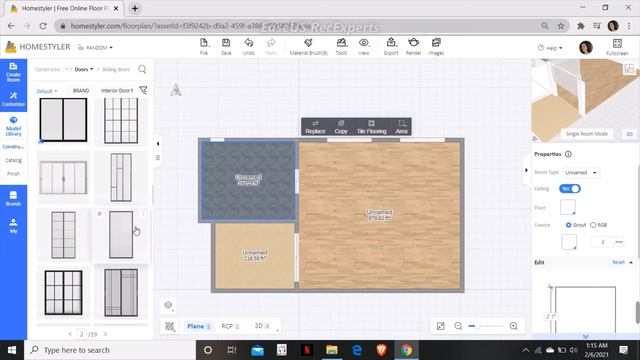Viewport: 640px width, 360px height.
Task: Click the Interior Door filter
Action: tap(117, 91)
